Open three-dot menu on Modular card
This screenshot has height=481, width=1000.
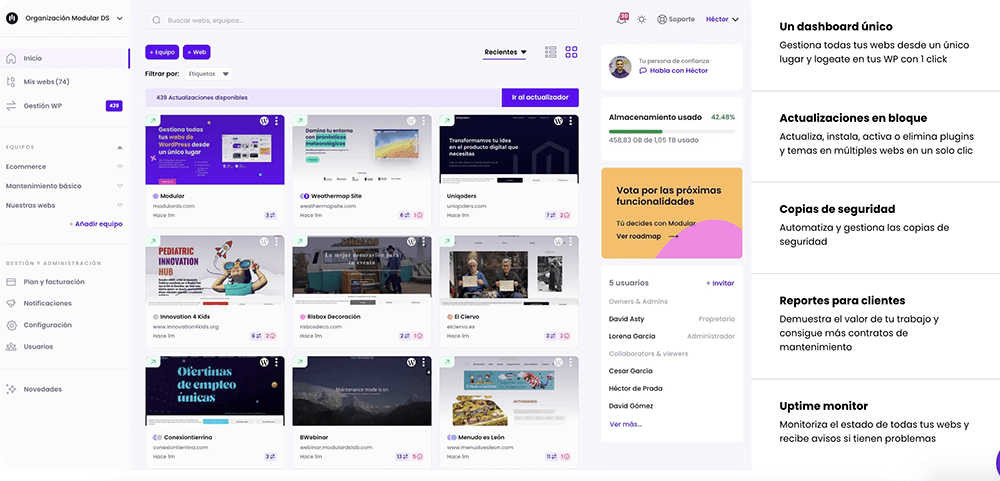click(x=277, y=121)
